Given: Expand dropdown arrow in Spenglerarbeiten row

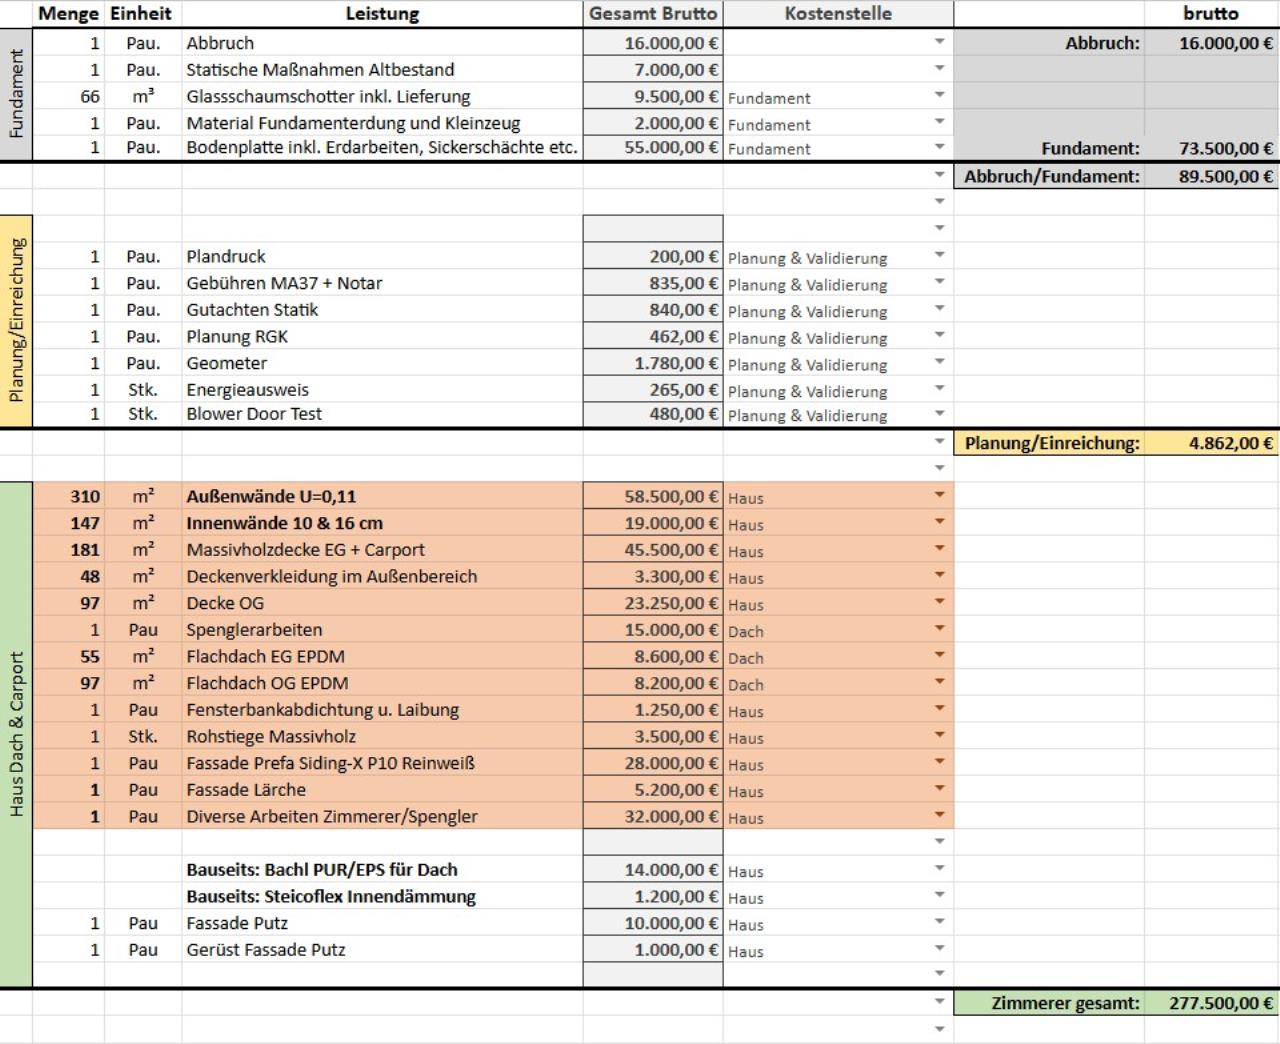Looking at the screenshot, I should tap(939, 629).
